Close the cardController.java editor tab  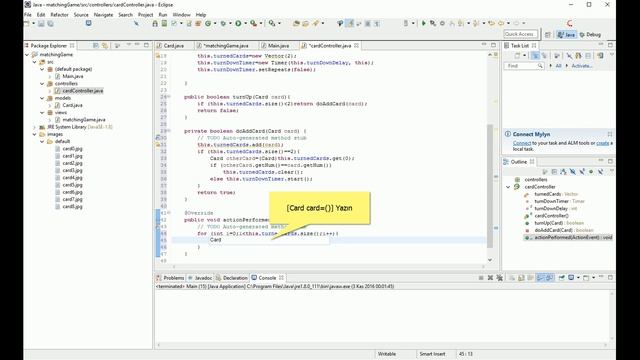[356, 45]
